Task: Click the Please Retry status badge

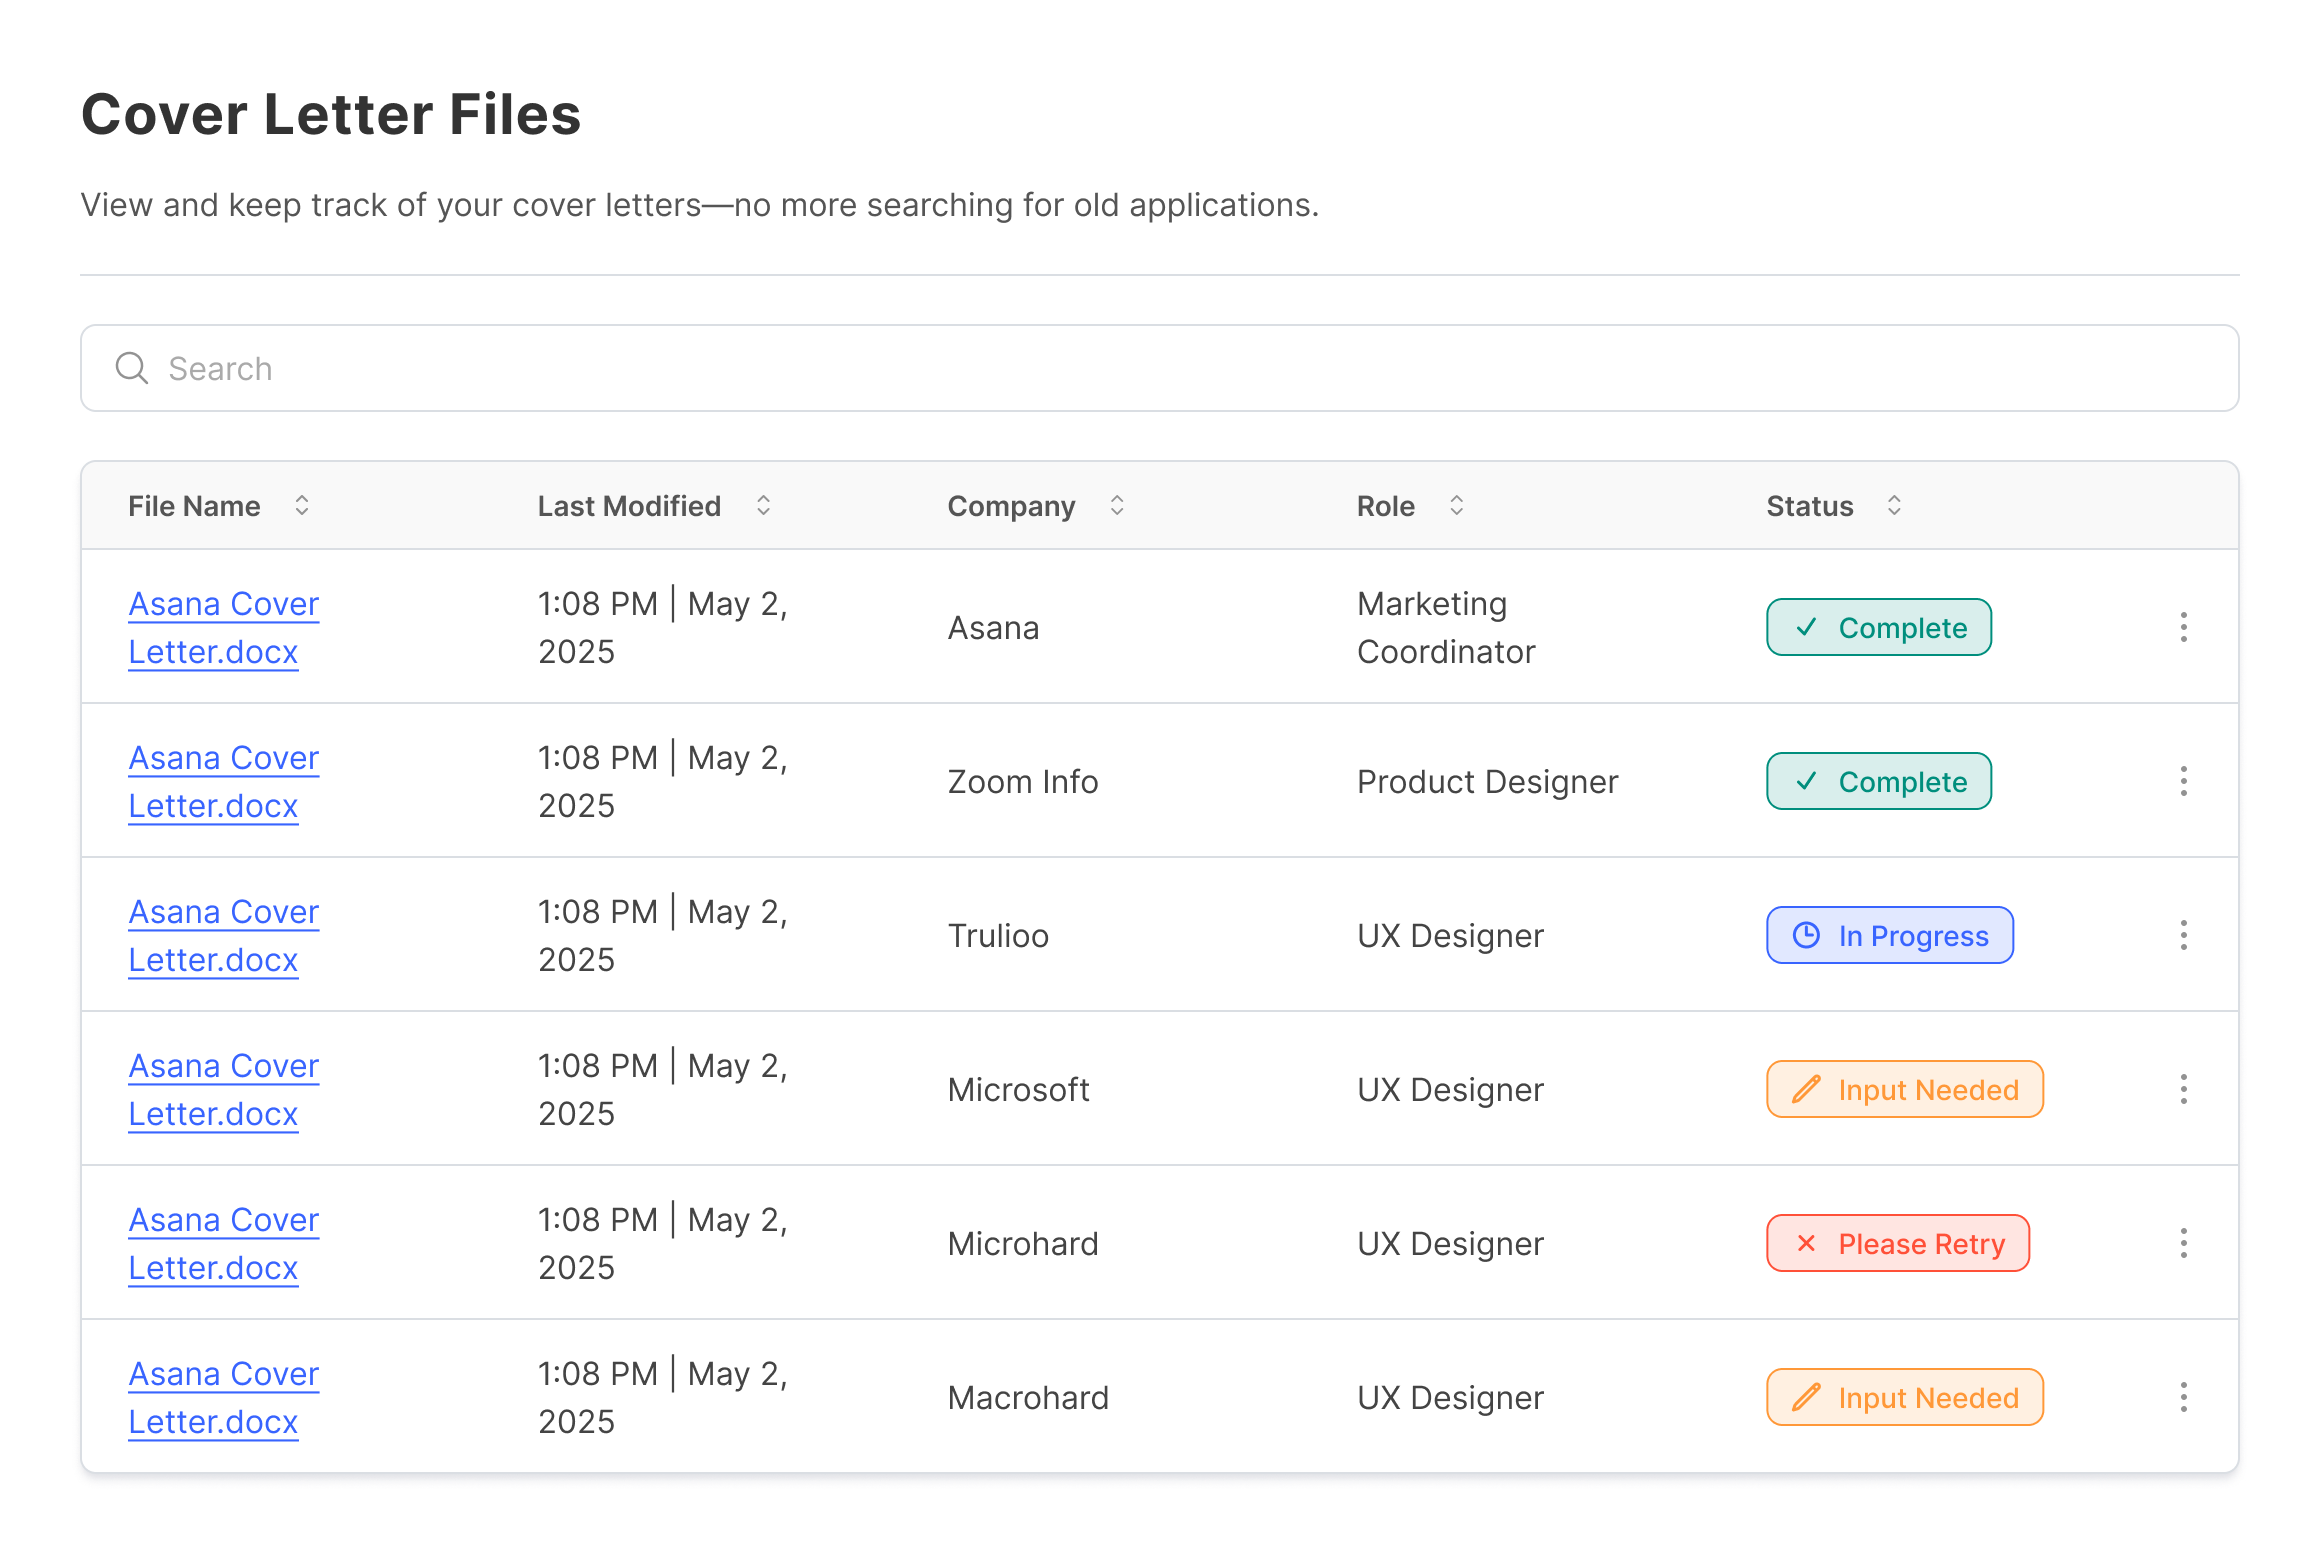Action: (x=1897, y=1243)
